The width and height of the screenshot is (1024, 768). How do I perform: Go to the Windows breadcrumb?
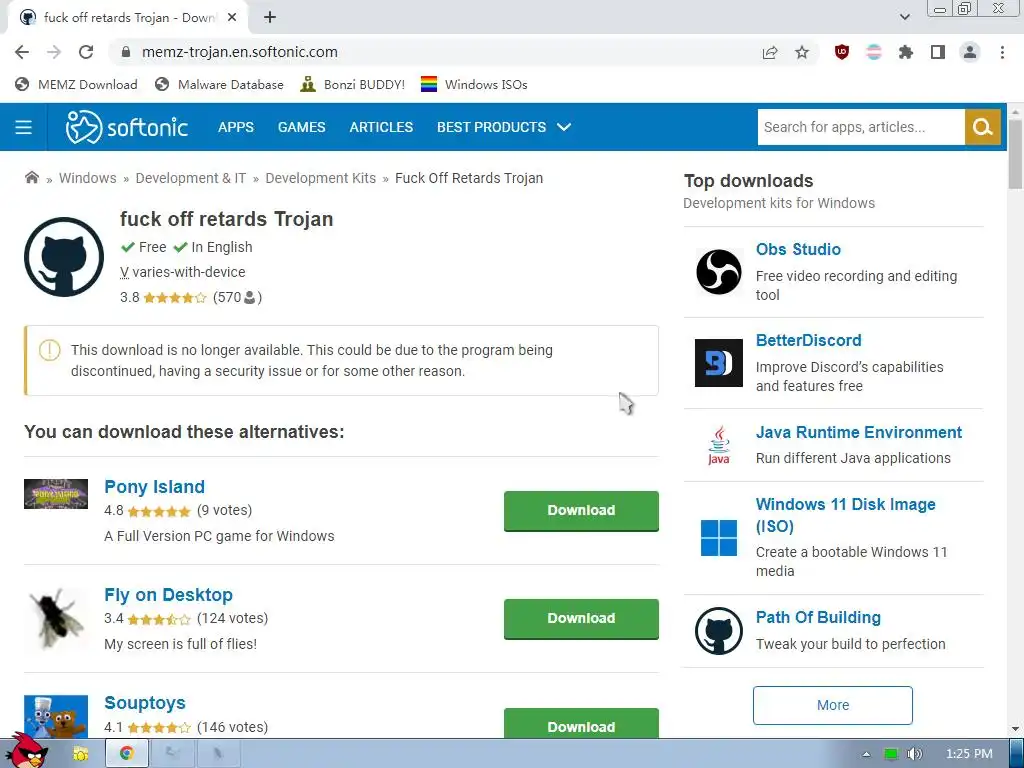click(x=88, y=178)
